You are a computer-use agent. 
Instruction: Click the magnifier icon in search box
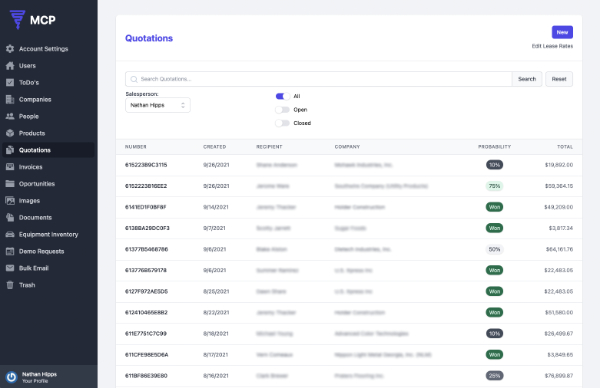[x=134, y=79]
